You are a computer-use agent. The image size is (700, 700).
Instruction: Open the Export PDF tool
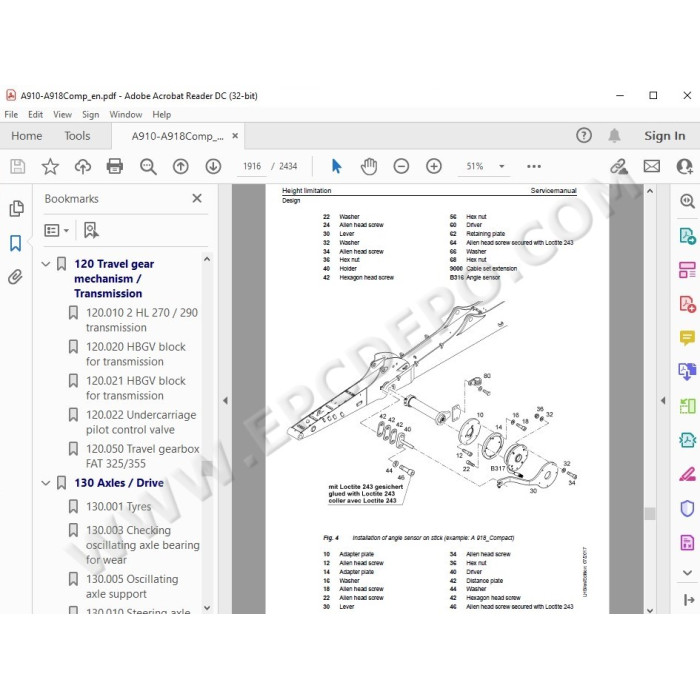[x=688, y=235]
